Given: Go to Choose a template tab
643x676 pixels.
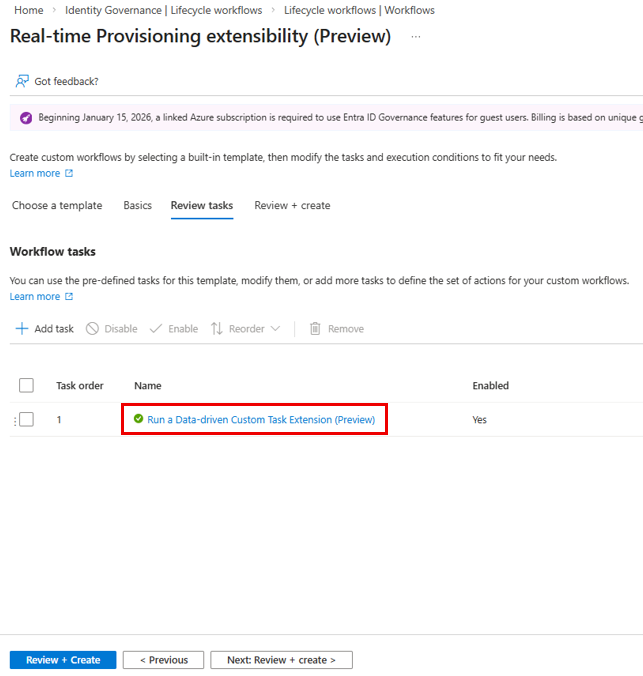Looking at the screenshot, I should point(57,205).
